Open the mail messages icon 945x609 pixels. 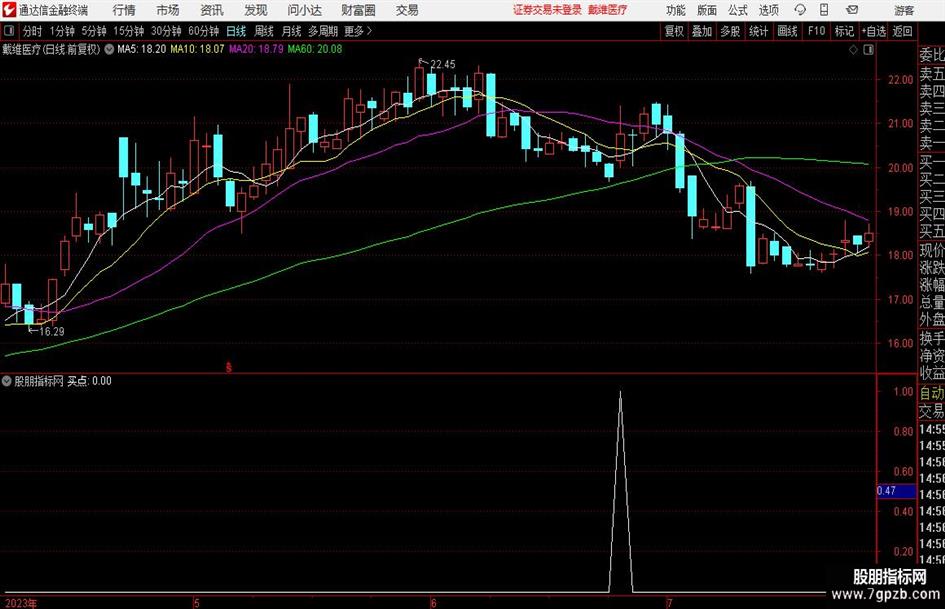pyautogui.click(x=852, y=10)
